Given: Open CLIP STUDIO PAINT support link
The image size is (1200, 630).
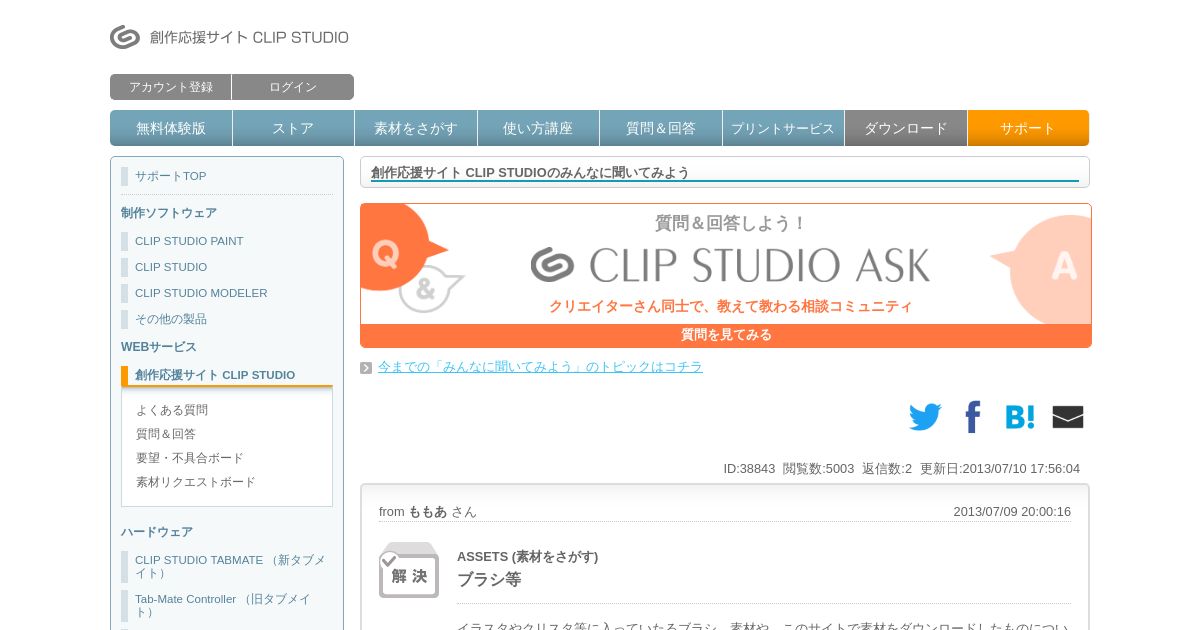Looking at the screenshot, I should tap(189, 241).
